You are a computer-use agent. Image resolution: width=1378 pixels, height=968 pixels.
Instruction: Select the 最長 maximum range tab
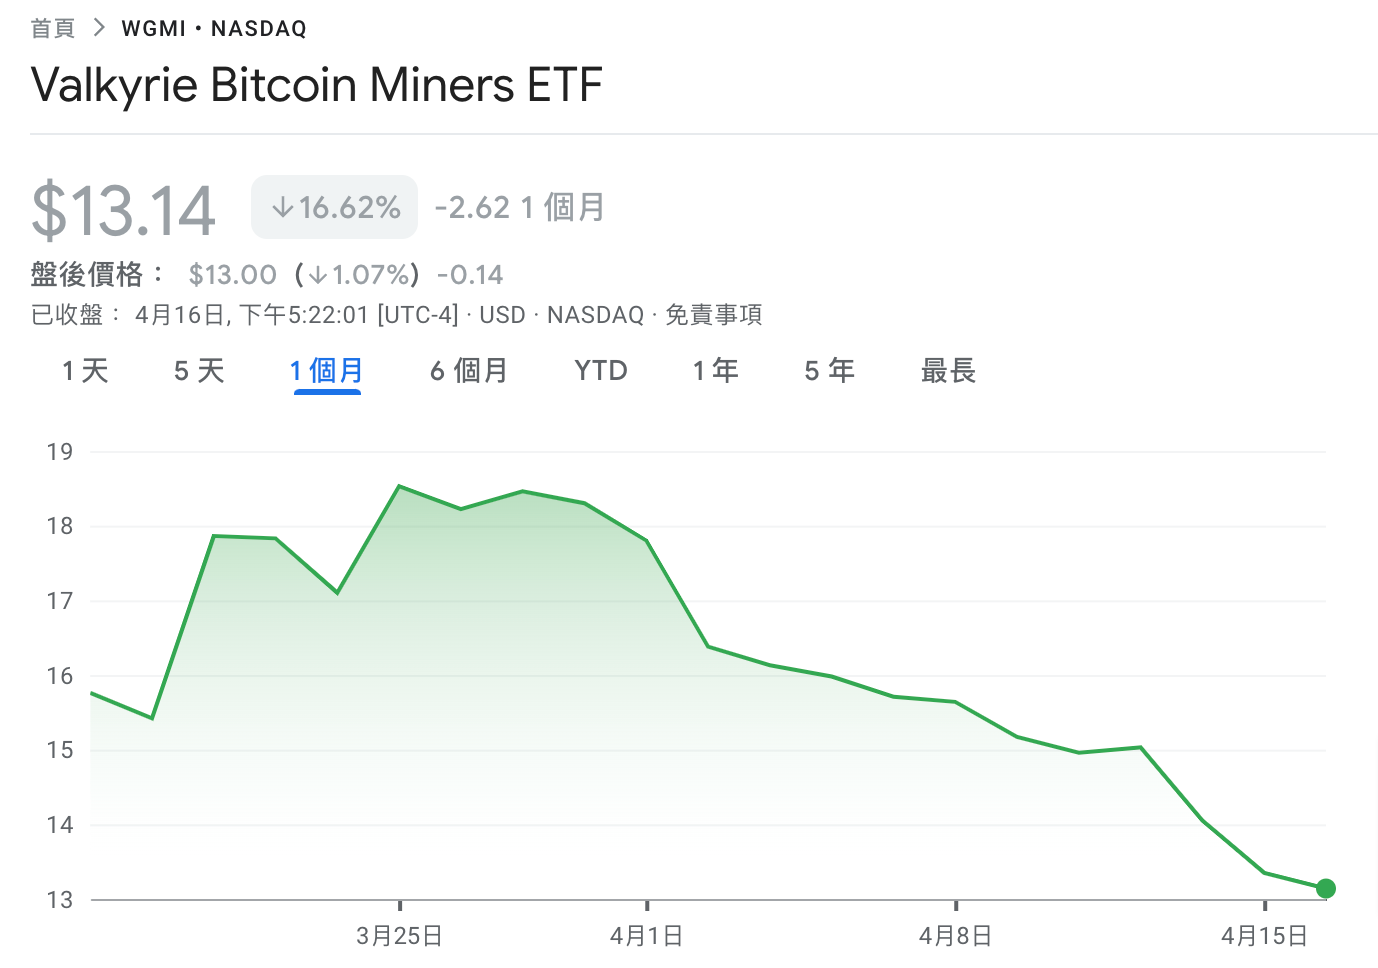coord(948,371)
